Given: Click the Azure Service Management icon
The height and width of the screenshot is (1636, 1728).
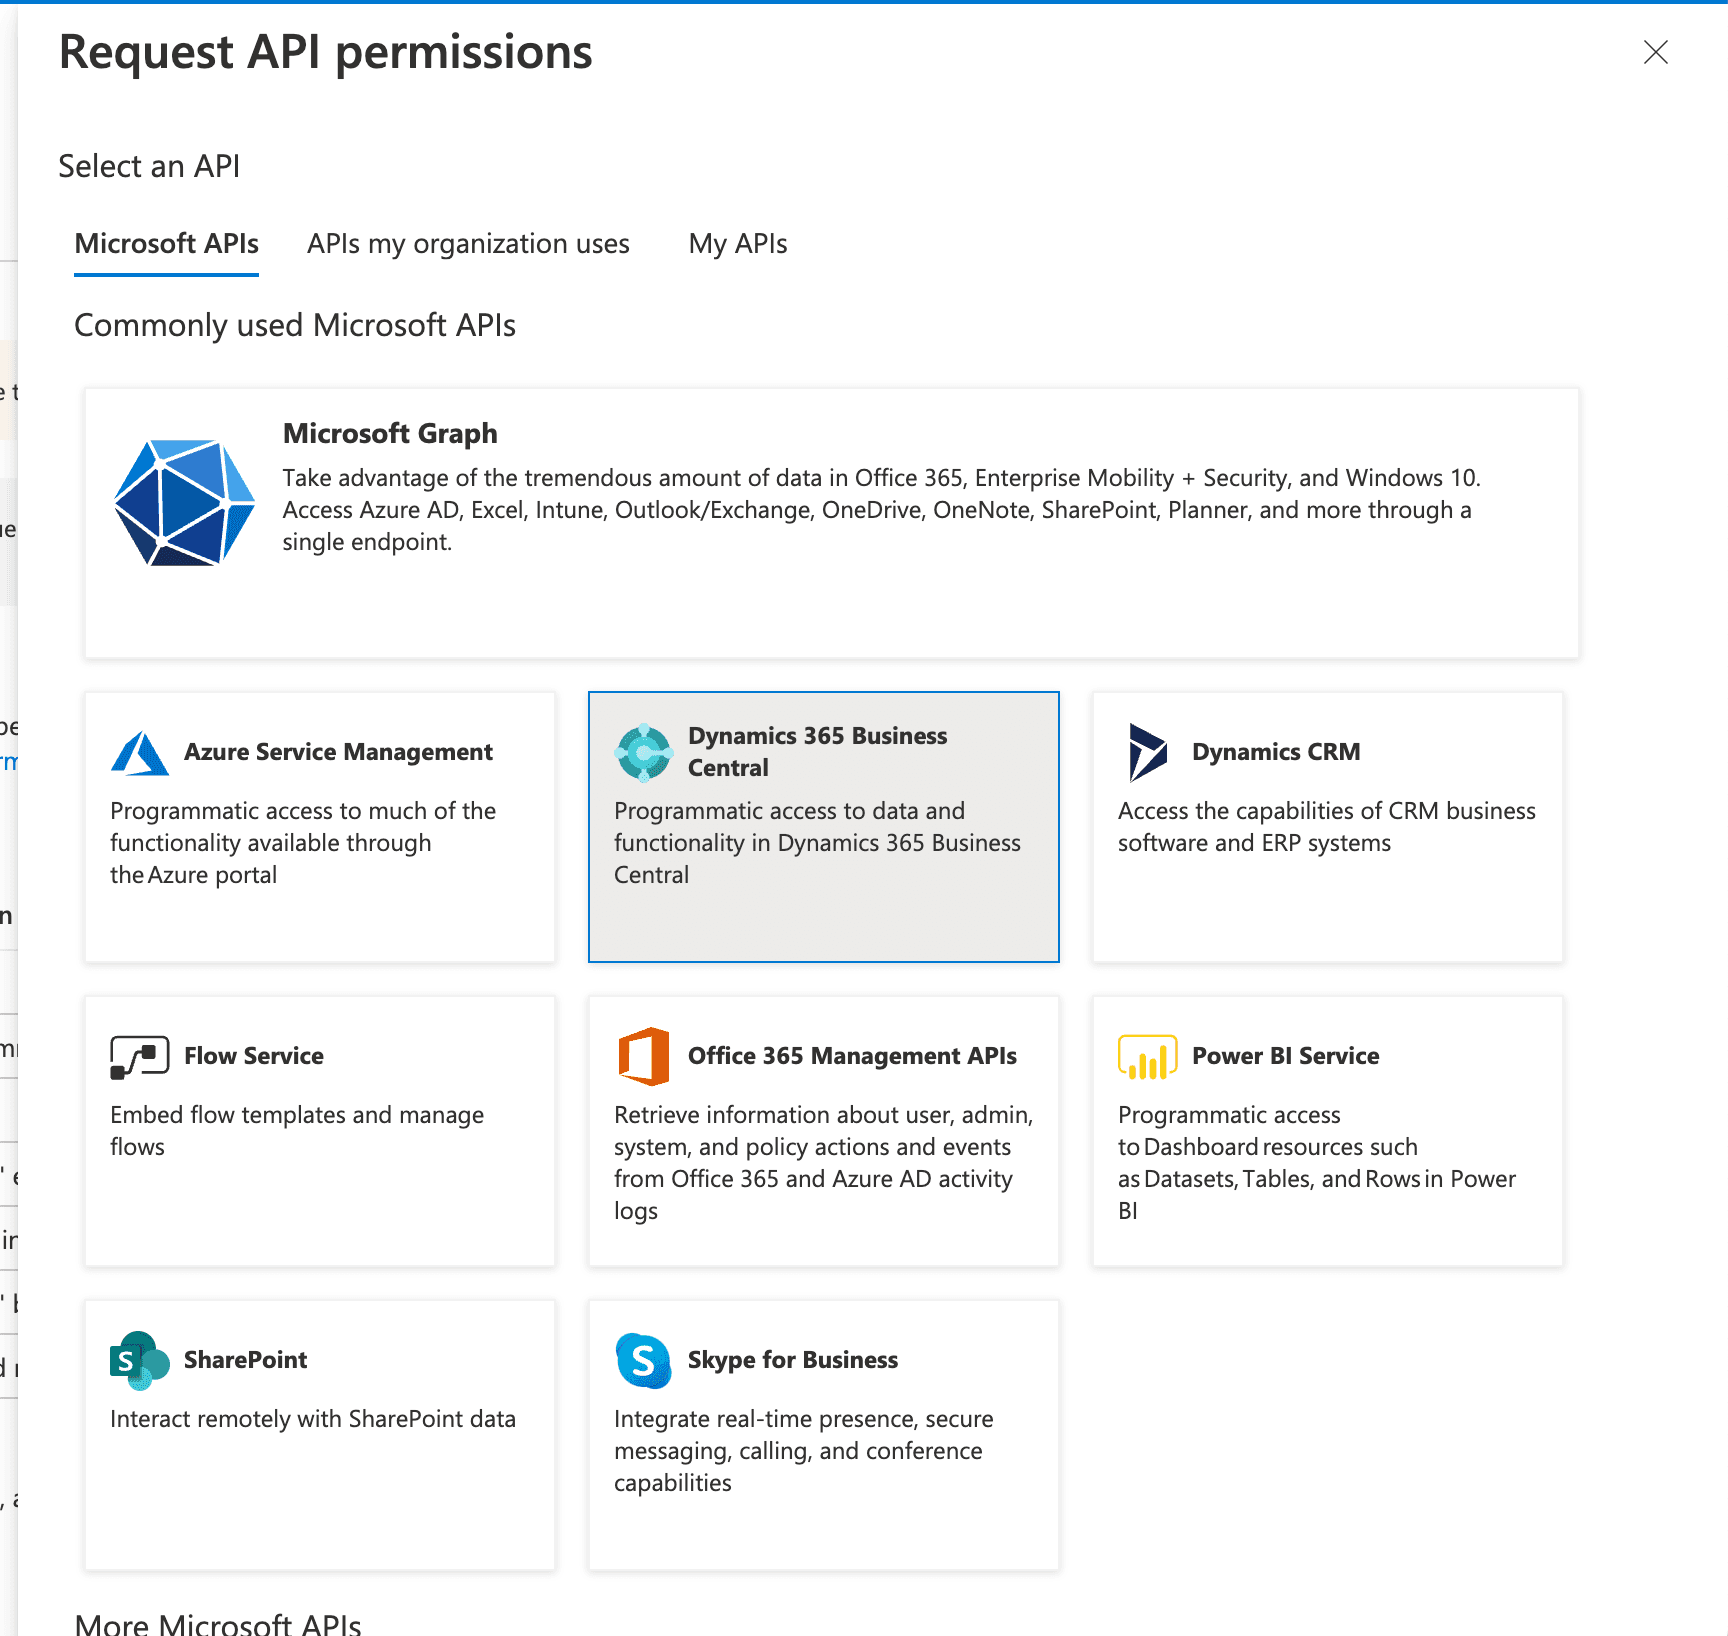Looking at the screenshot, I should [138, 752].
